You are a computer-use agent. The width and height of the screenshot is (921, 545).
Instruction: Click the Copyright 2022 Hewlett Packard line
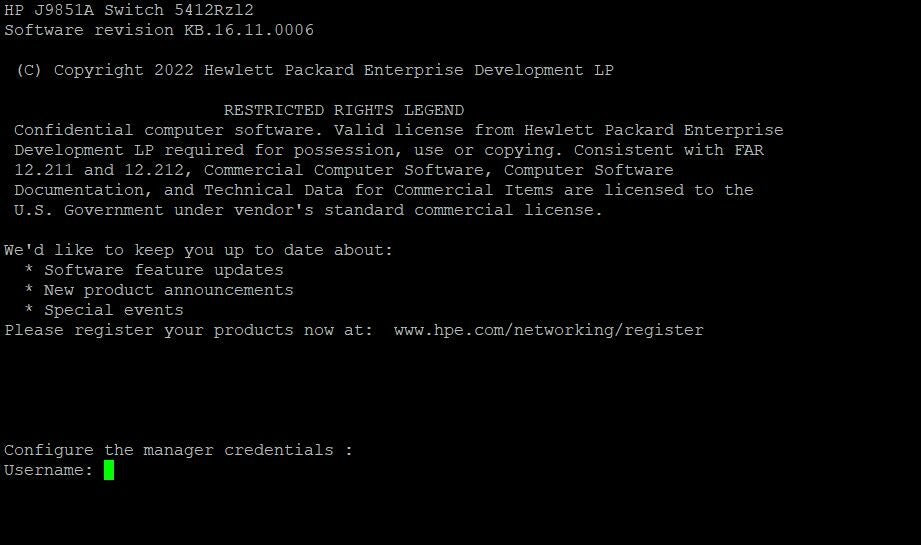(x=315, y=70)
